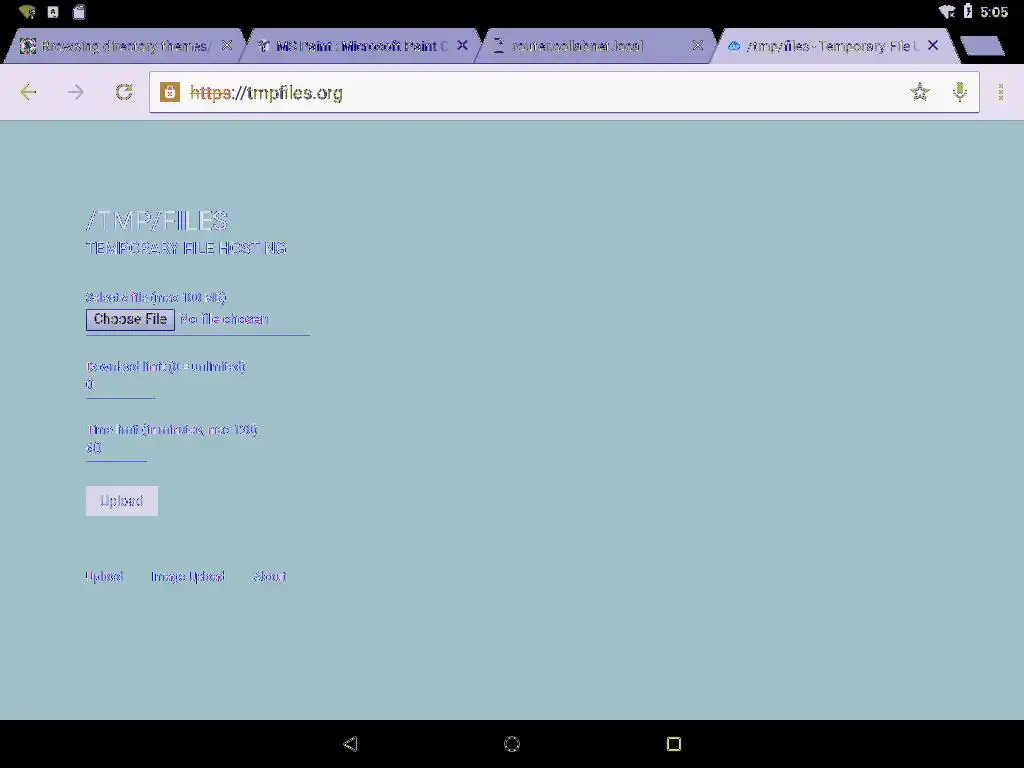Switch to the MS Paint tab

click(361, 46)
